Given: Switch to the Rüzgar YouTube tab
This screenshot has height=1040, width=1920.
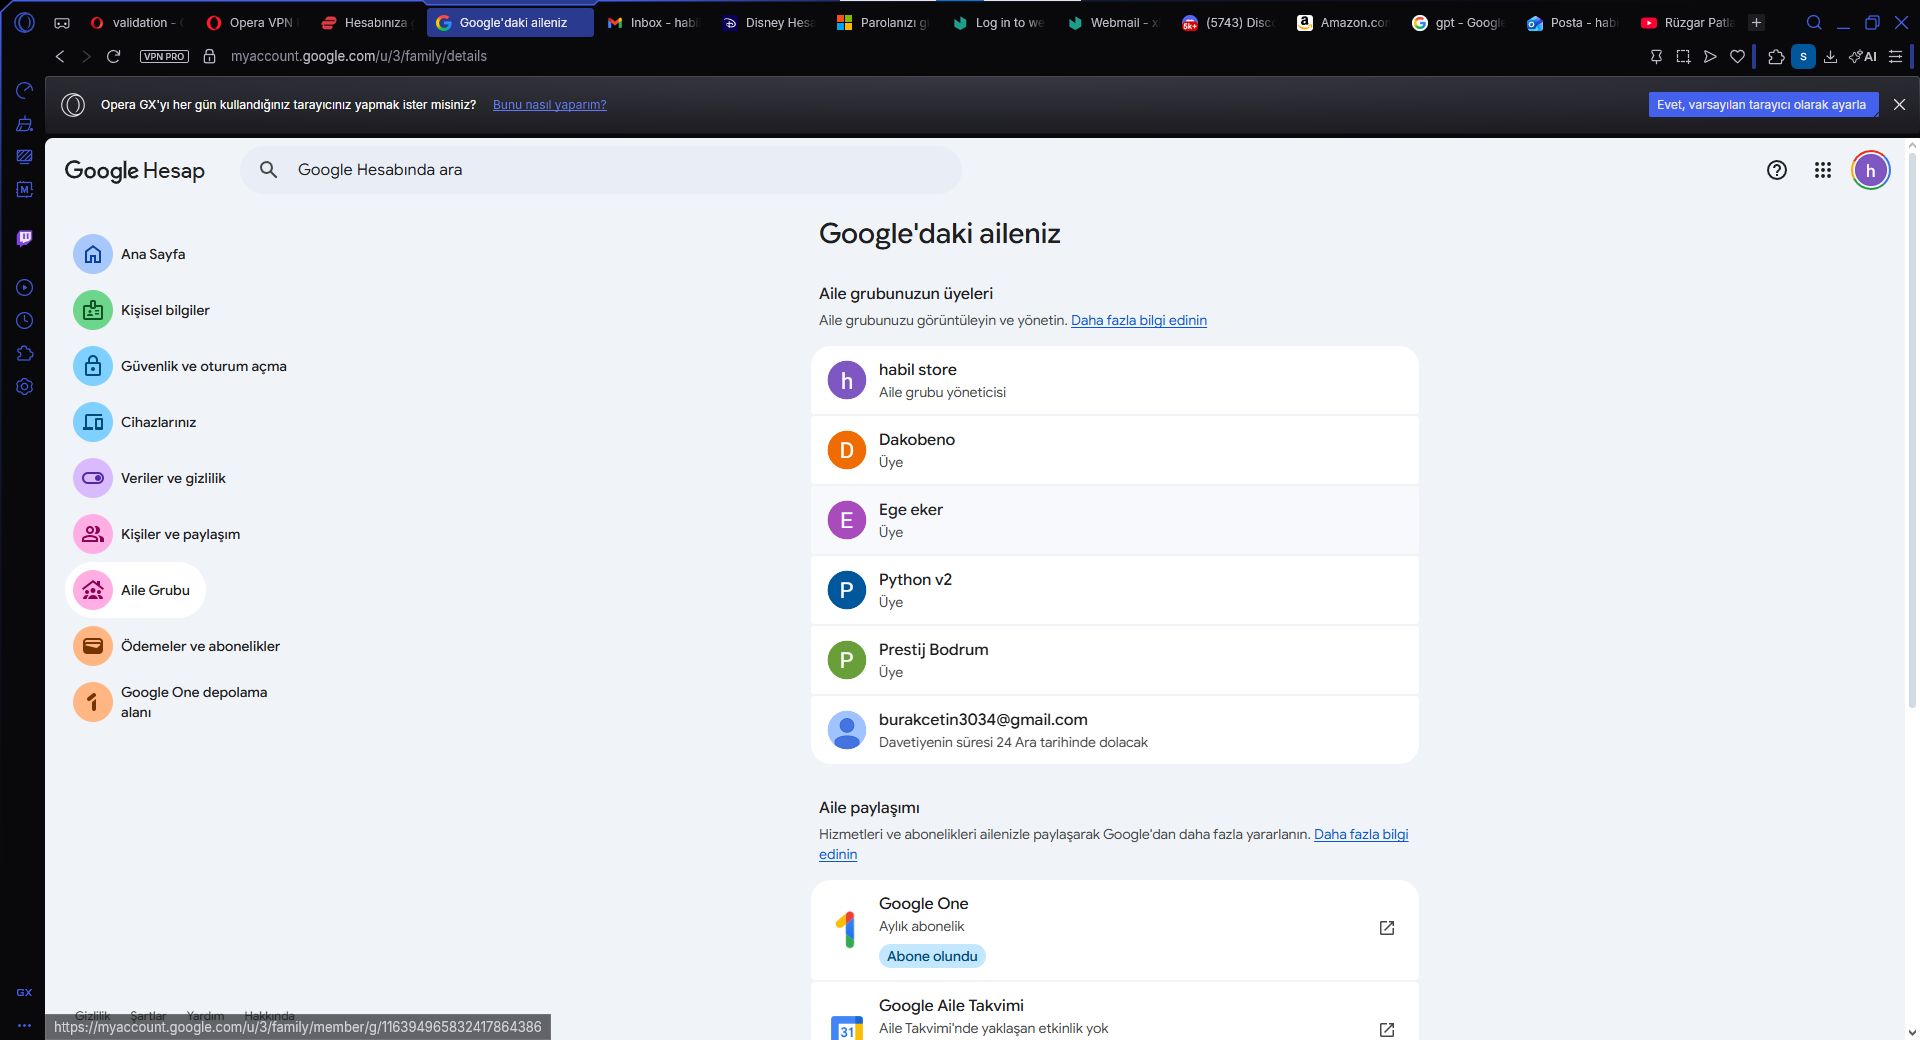Looking at the screenshot, I should pyautogui.click(x=1688, y=22).
